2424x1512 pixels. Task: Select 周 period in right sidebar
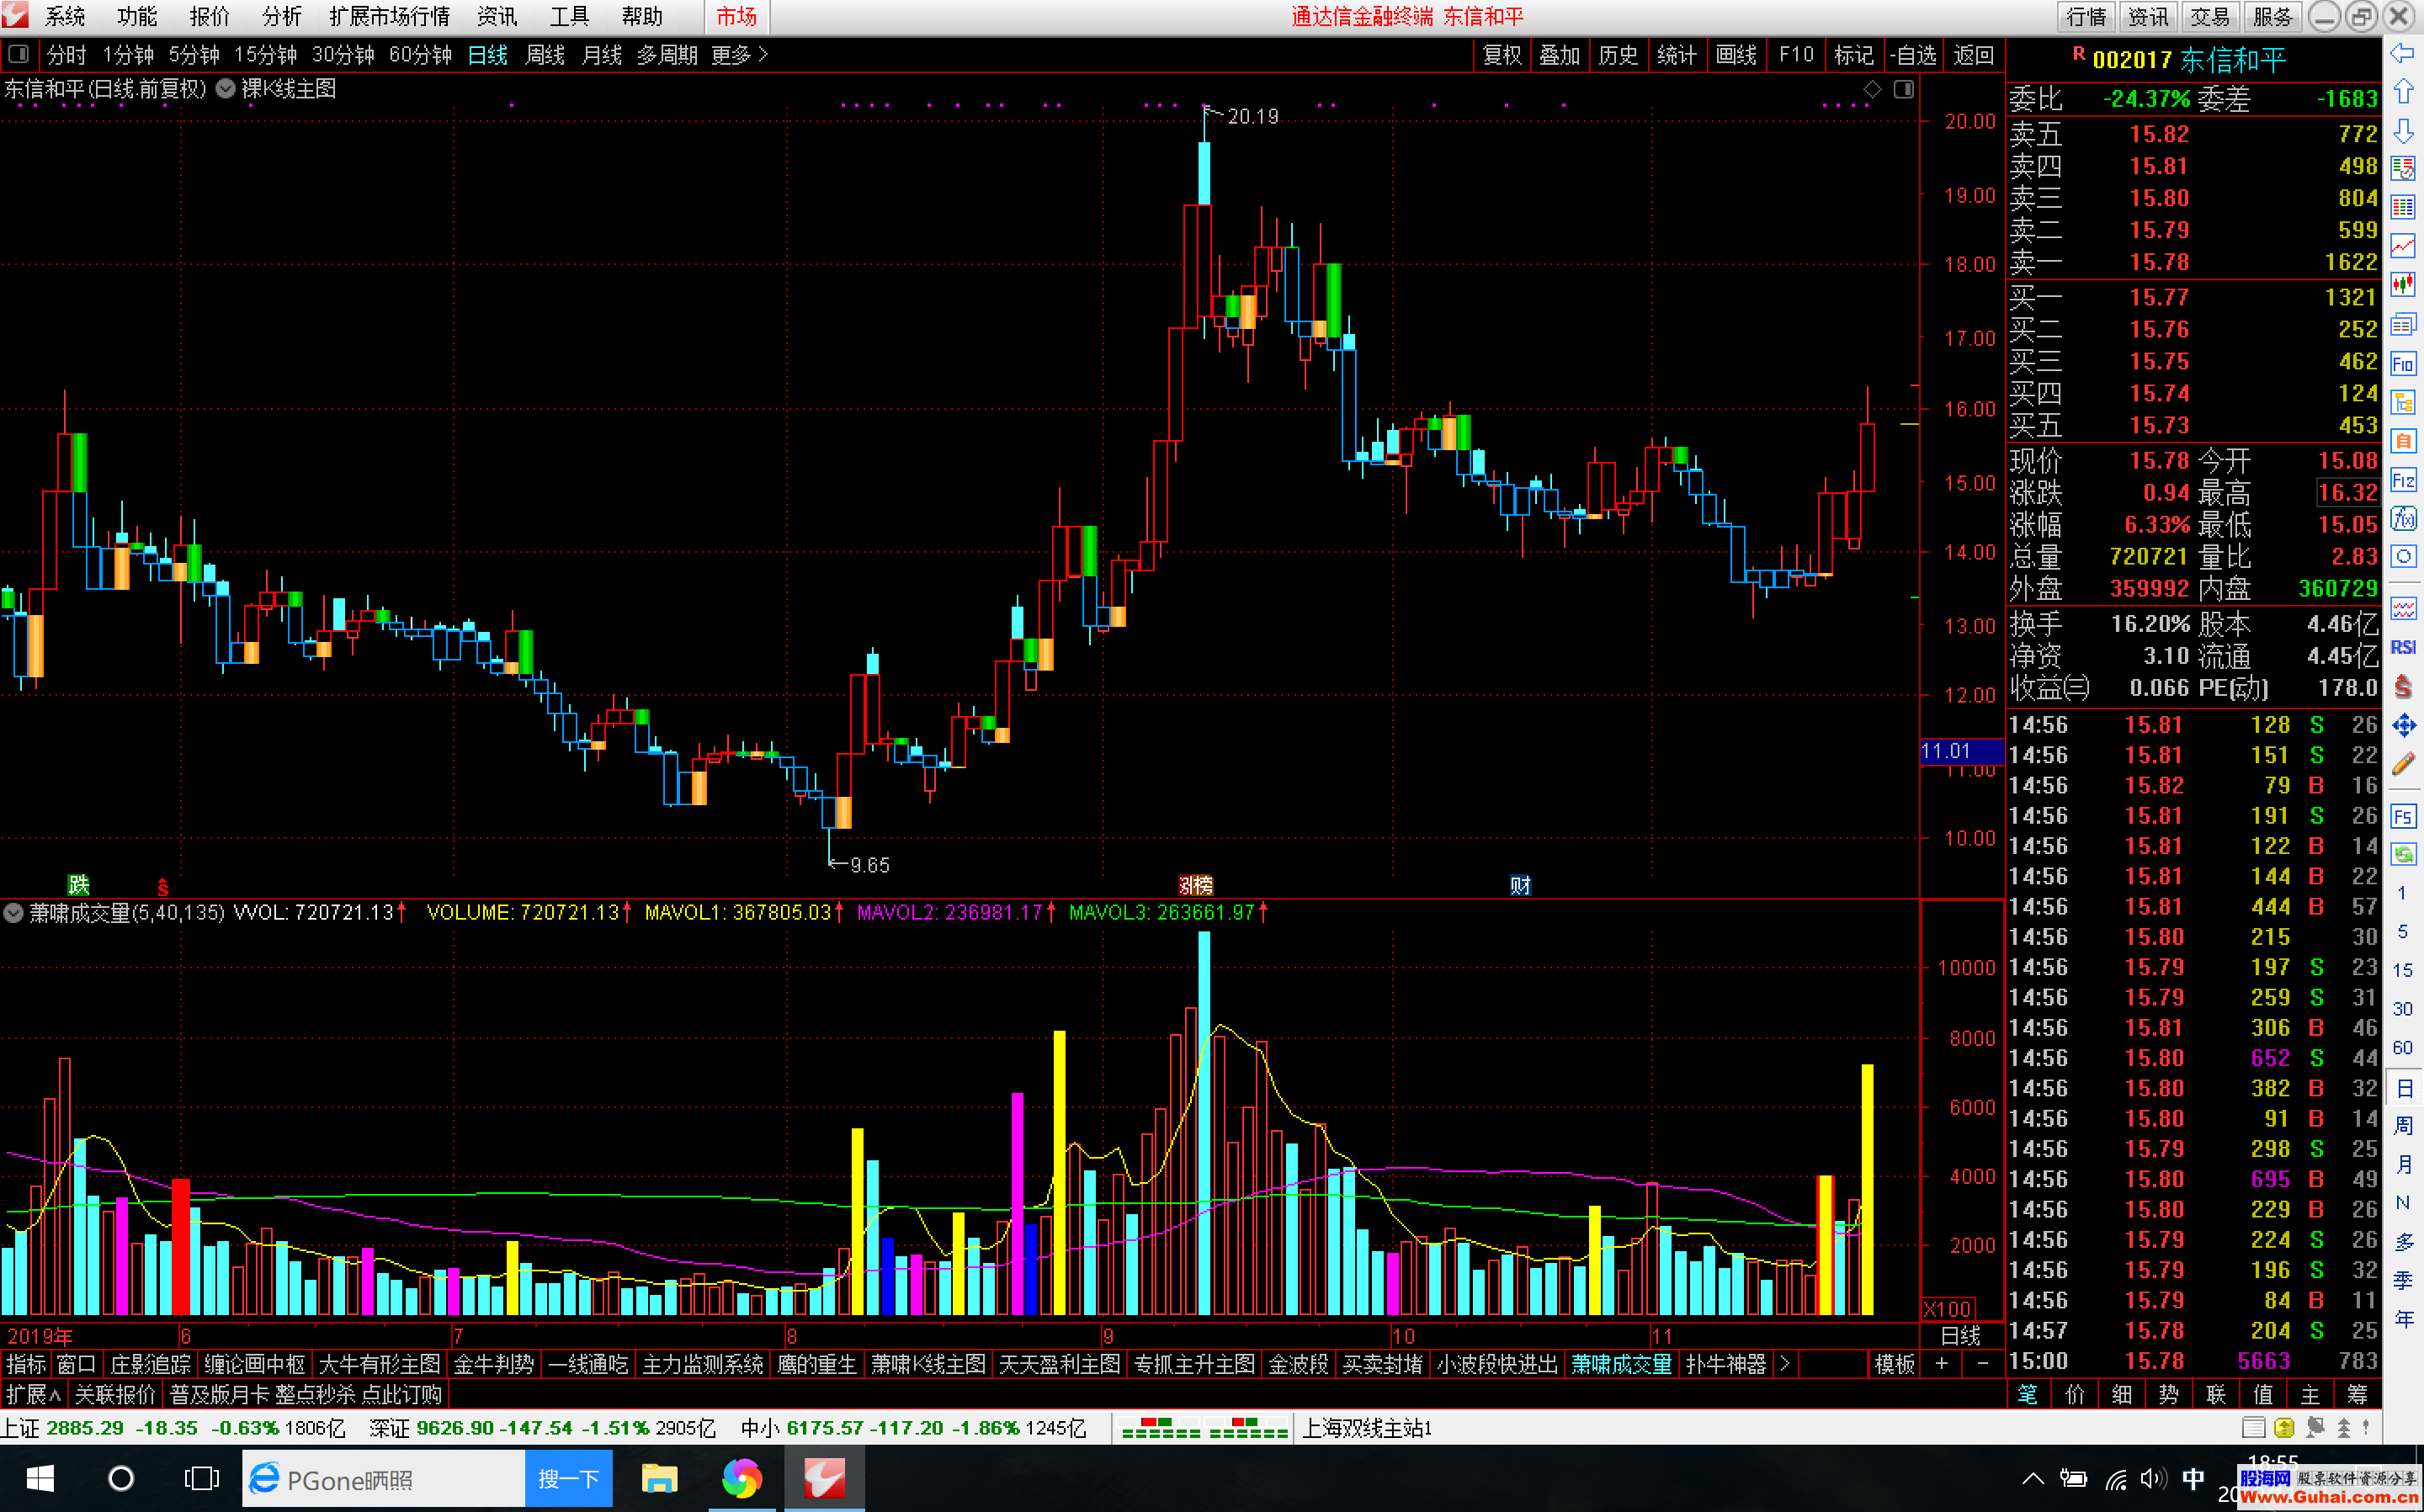point(2403,1126)
